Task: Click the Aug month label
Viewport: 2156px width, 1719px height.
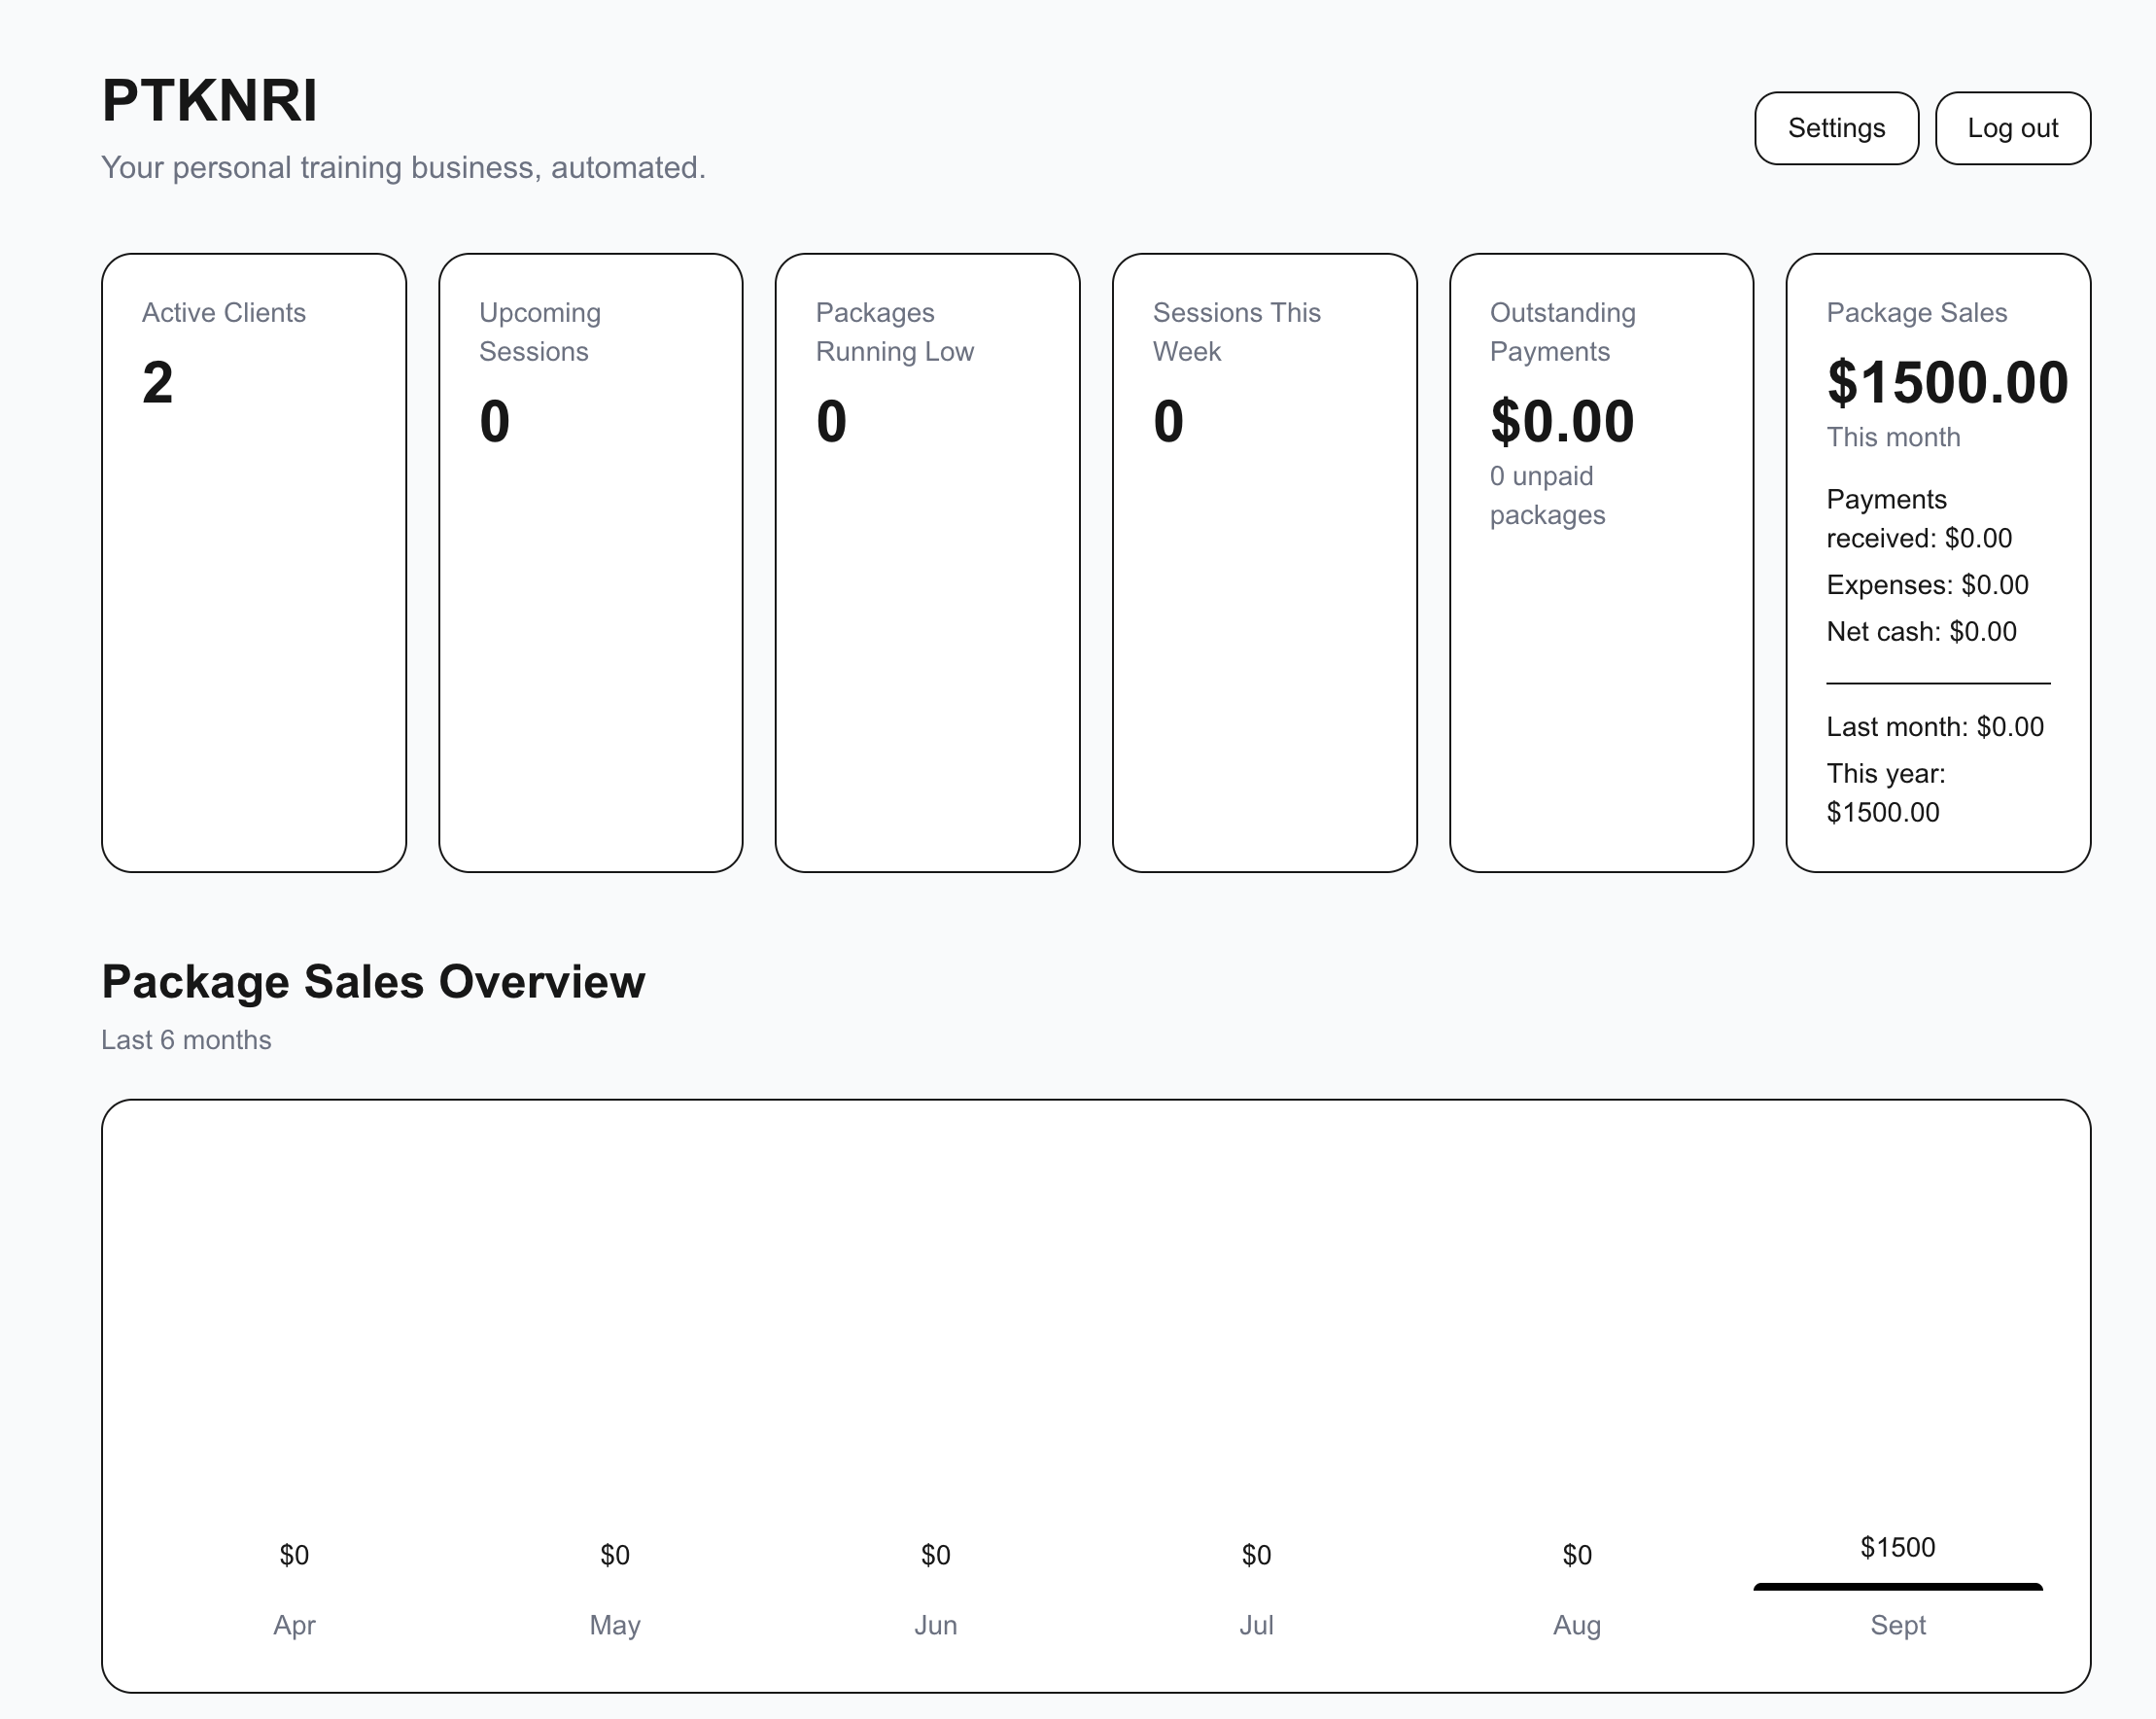Action: pos(1577,1625)
